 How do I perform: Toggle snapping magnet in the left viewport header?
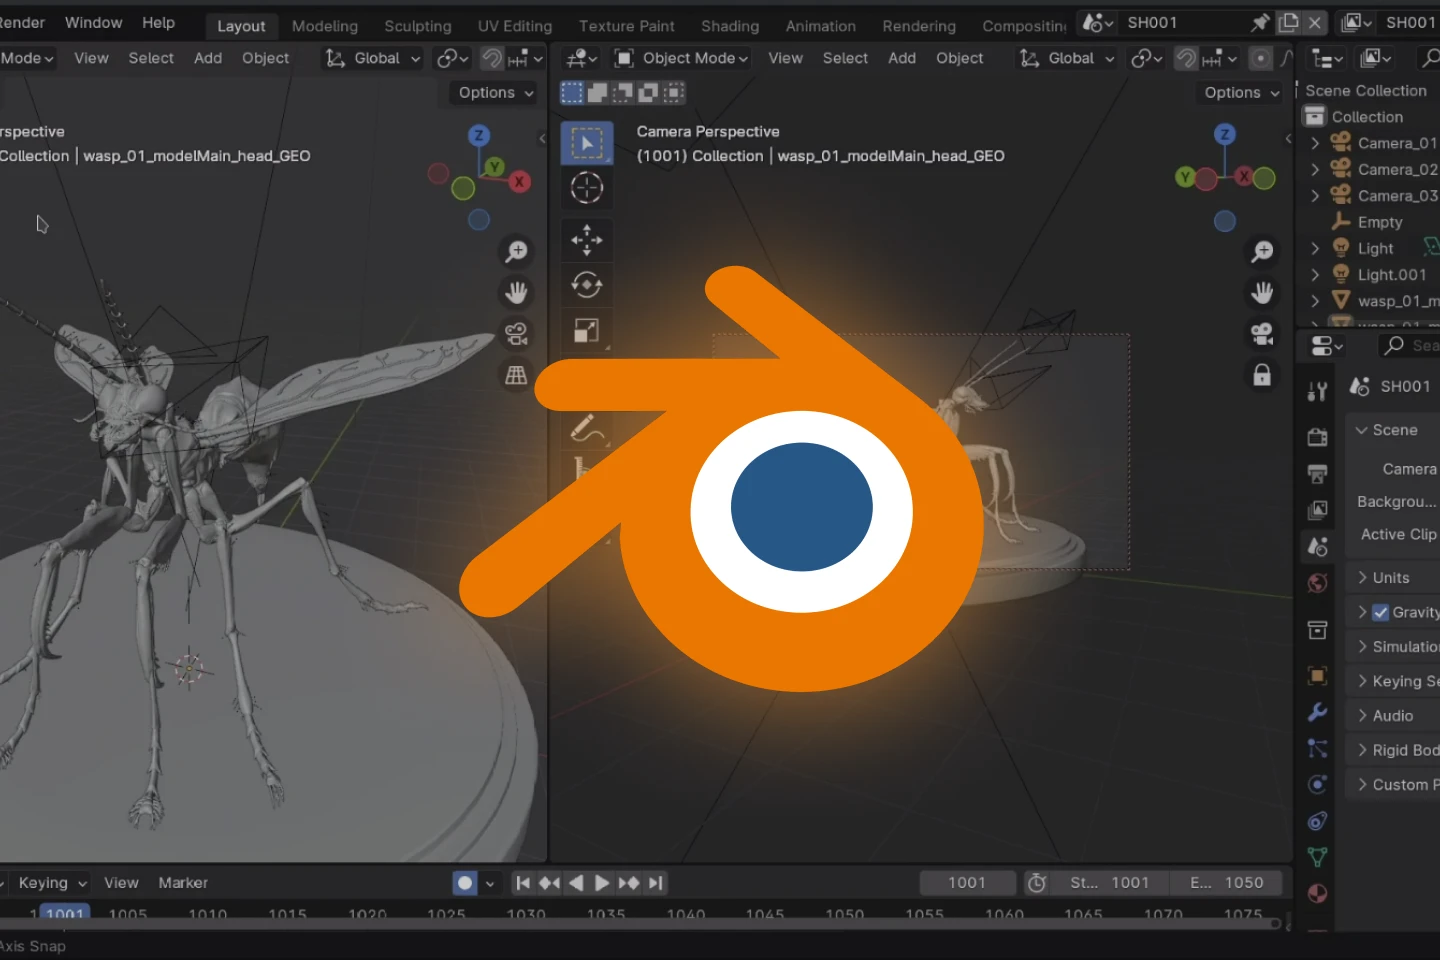click(x=492, y=58)
